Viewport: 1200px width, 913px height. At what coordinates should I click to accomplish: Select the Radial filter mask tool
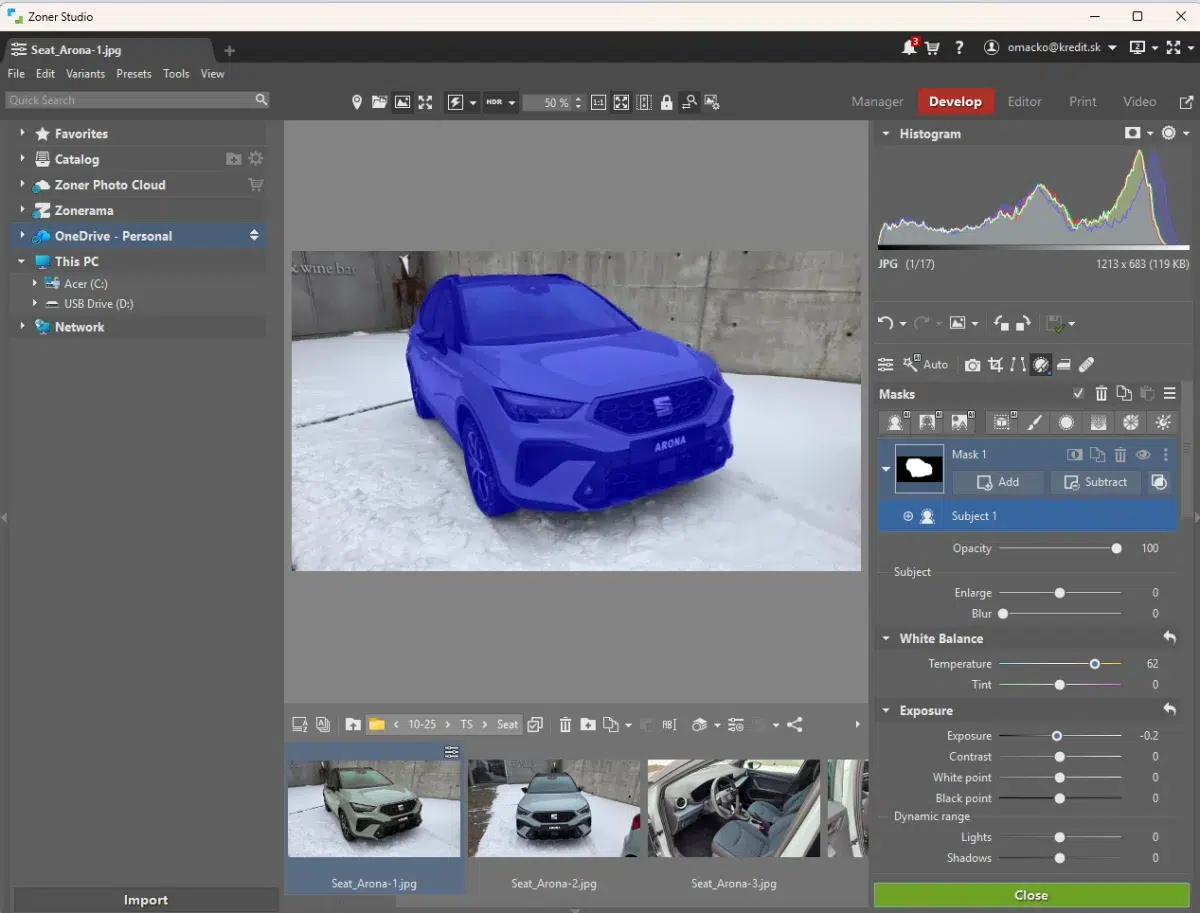click(1066, 423)
